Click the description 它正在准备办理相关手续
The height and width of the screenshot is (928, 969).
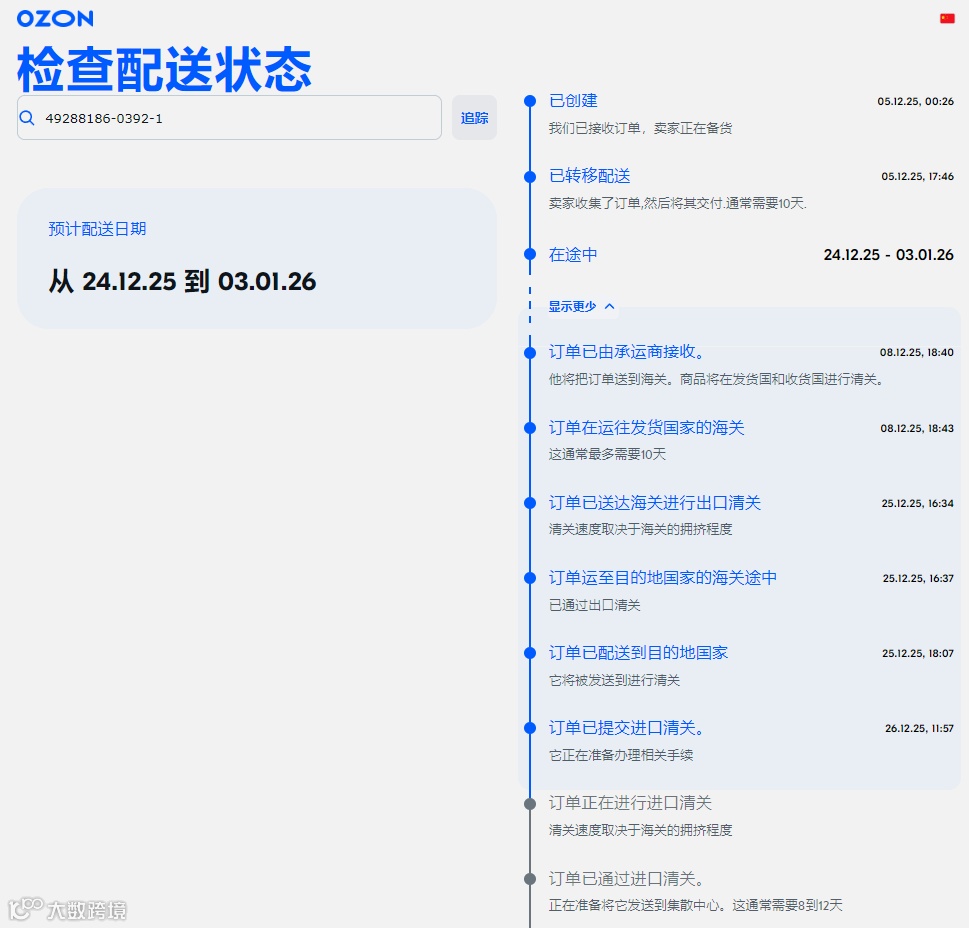pos(620,755)
